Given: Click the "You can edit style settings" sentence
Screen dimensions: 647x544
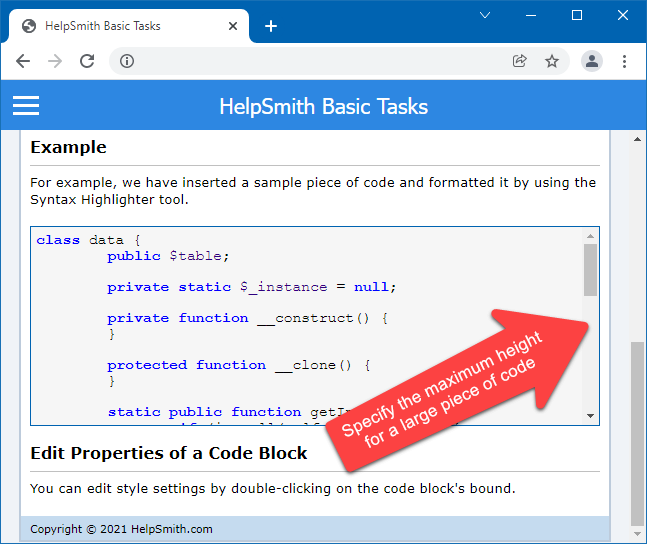Looking at the screenshot, I should 273,489.
